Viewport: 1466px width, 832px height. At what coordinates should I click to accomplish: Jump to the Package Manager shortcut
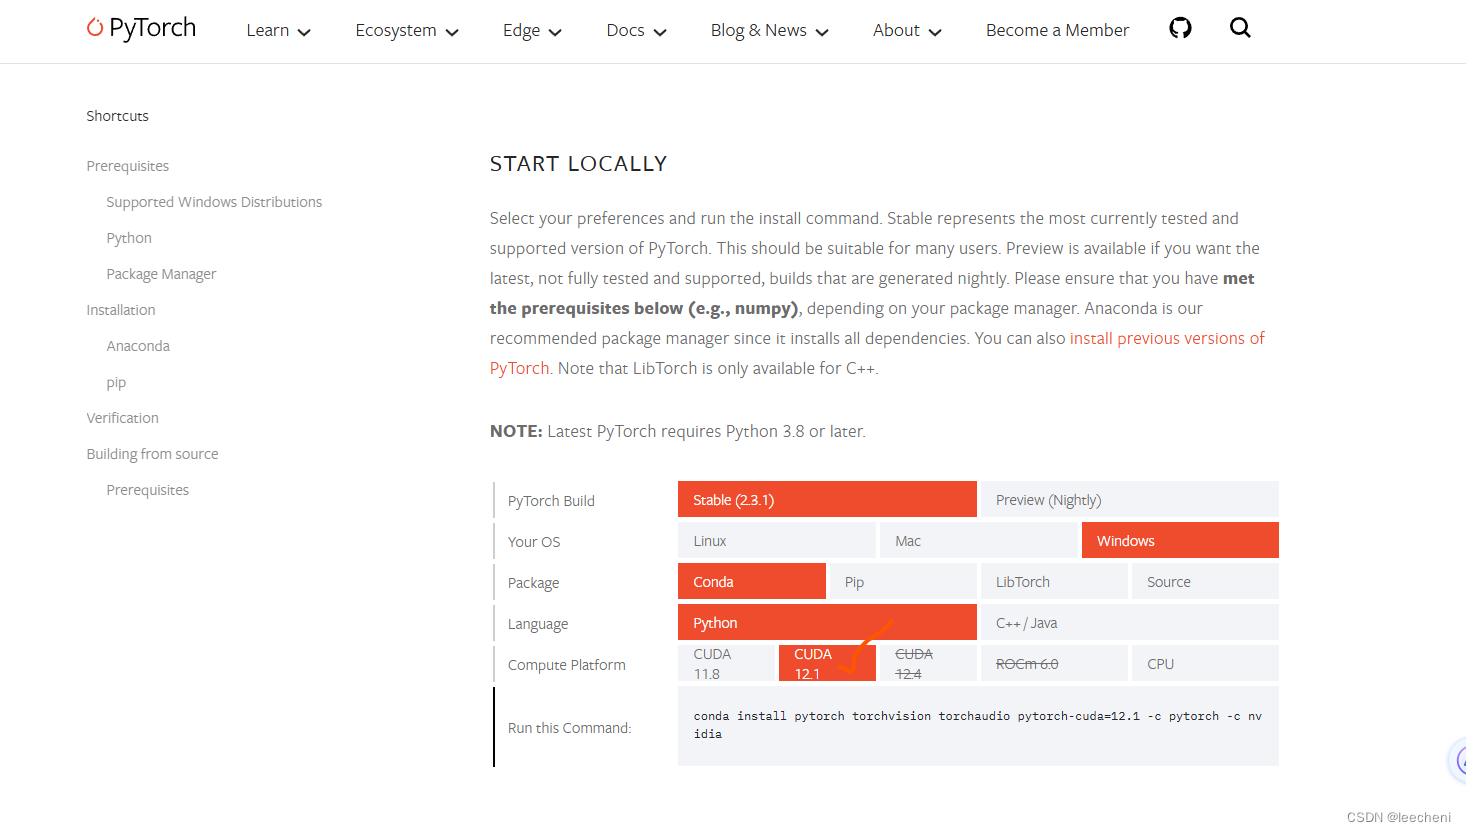tap(161, 274)
